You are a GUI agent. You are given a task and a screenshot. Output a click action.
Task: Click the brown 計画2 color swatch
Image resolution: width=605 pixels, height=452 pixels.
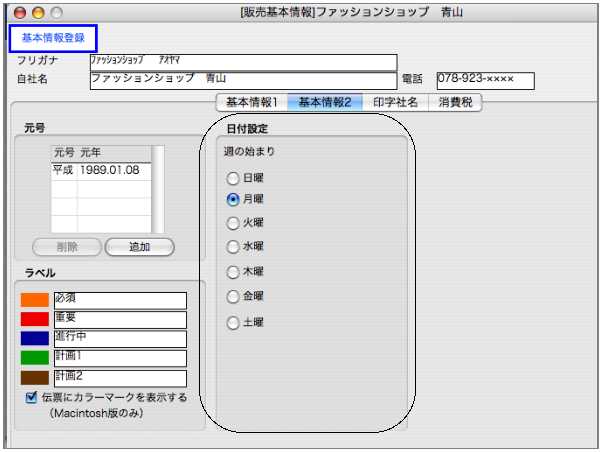[34, 378]
